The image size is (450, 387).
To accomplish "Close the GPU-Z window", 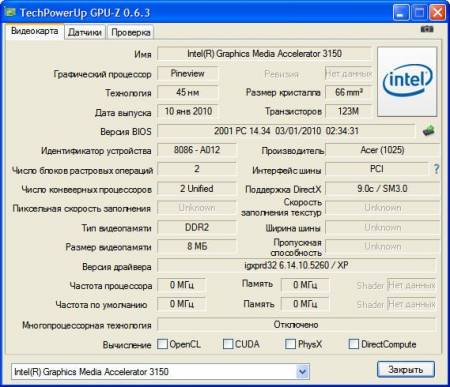I will pyautogui.click(x=437, y=13).
